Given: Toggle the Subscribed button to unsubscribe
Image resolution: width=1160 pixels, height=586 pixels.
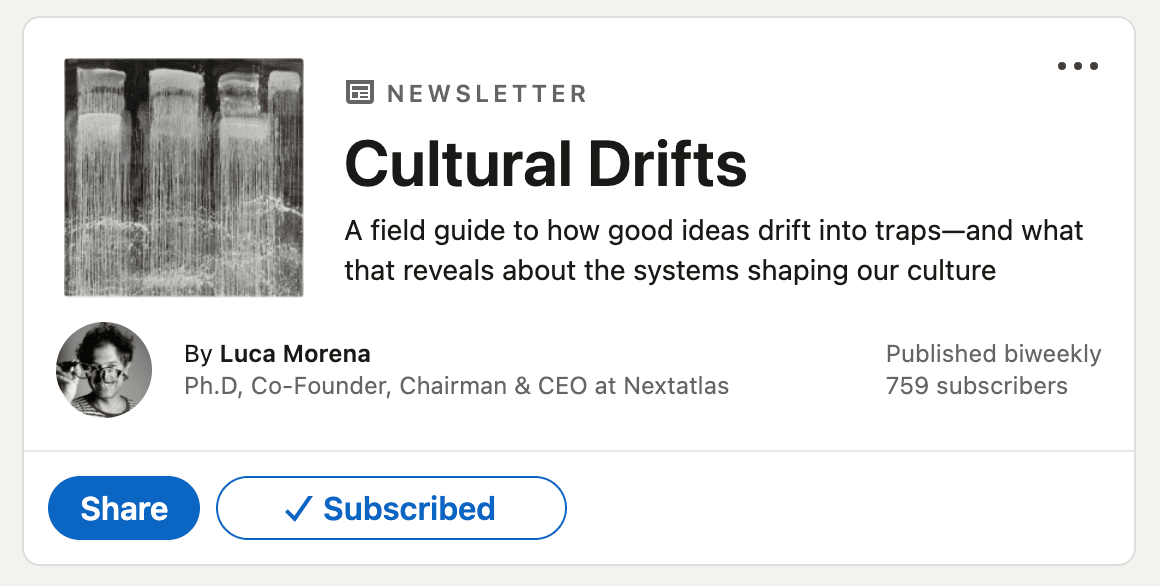Looking at the screenshot, I should click(x=391, y=509).
